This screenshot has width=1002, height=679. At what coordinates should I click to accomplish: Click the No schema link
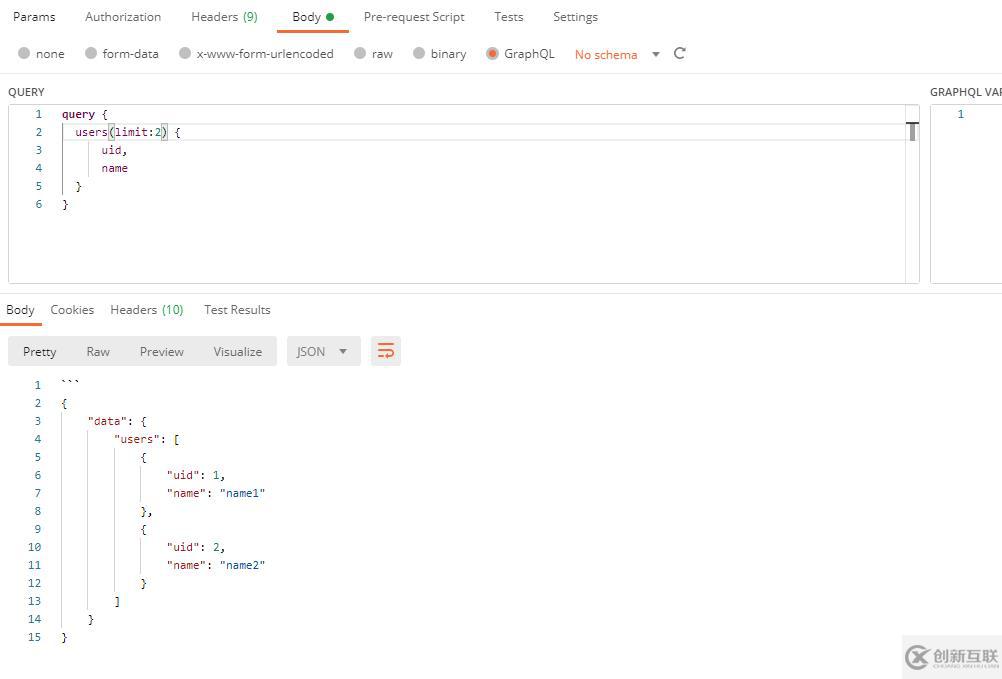(606, 54)
